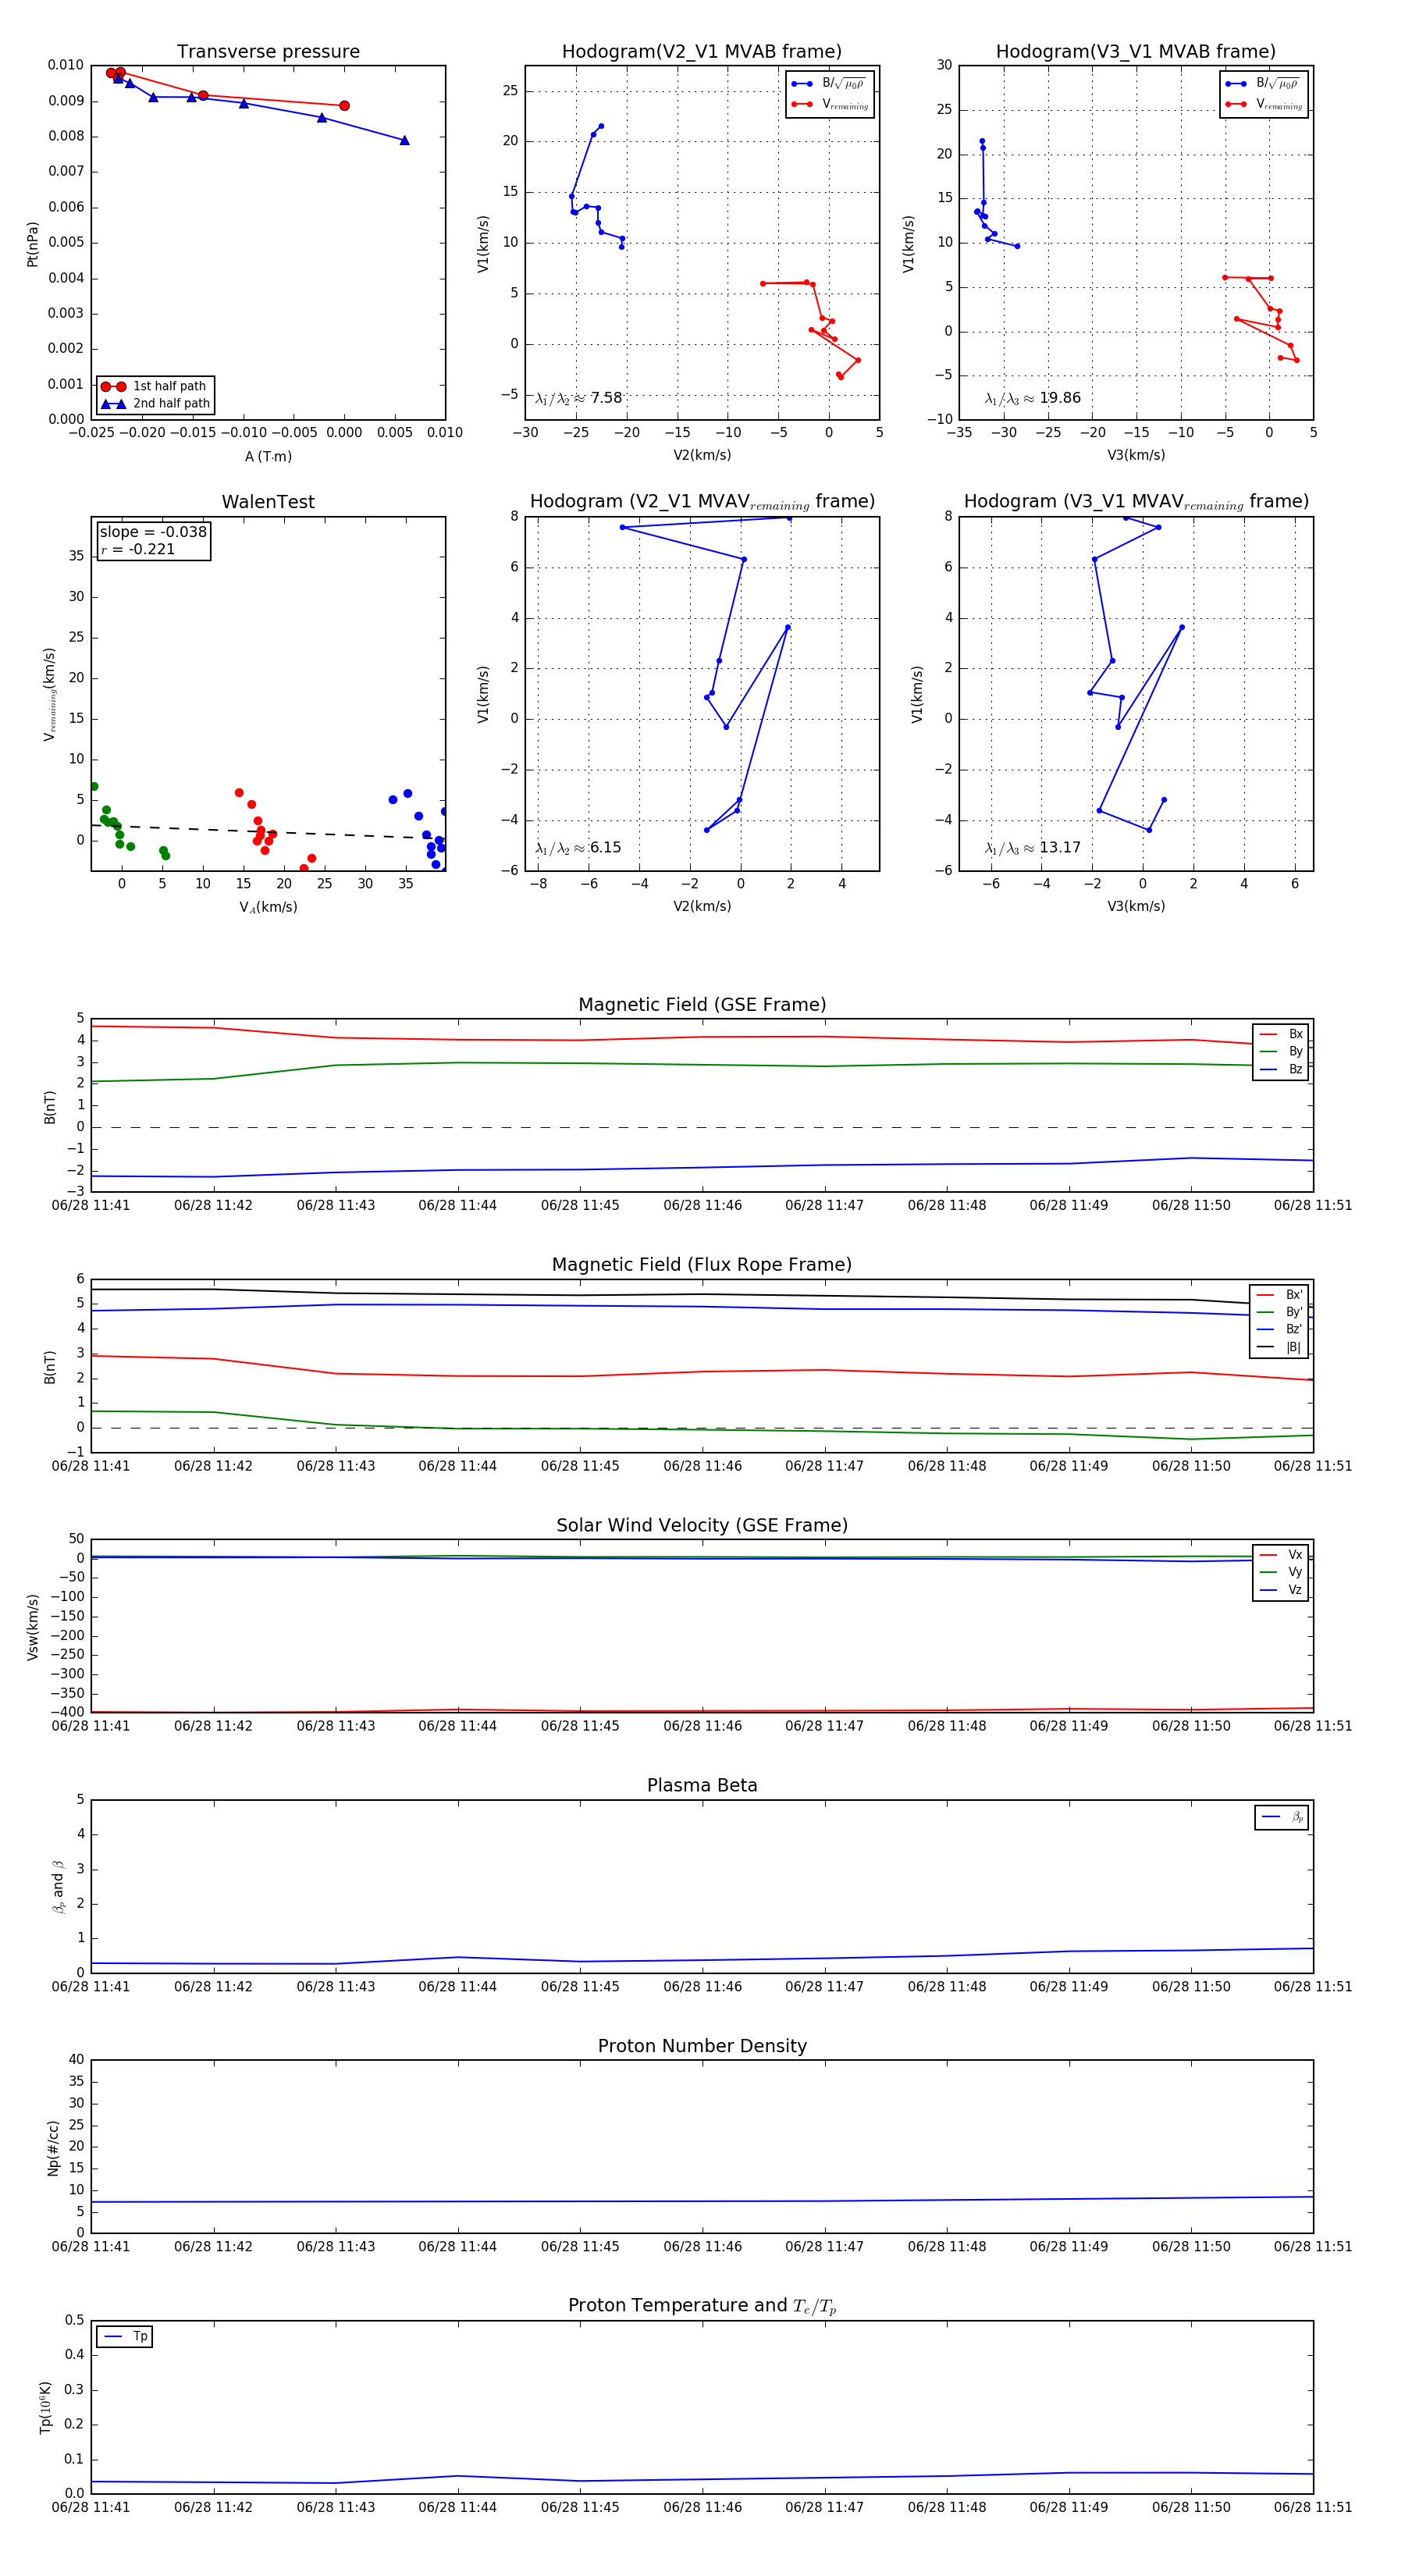
Task: Click '06/28 11:46' tick under Plasma Beta plot
Action: (x=702, y=1986)
